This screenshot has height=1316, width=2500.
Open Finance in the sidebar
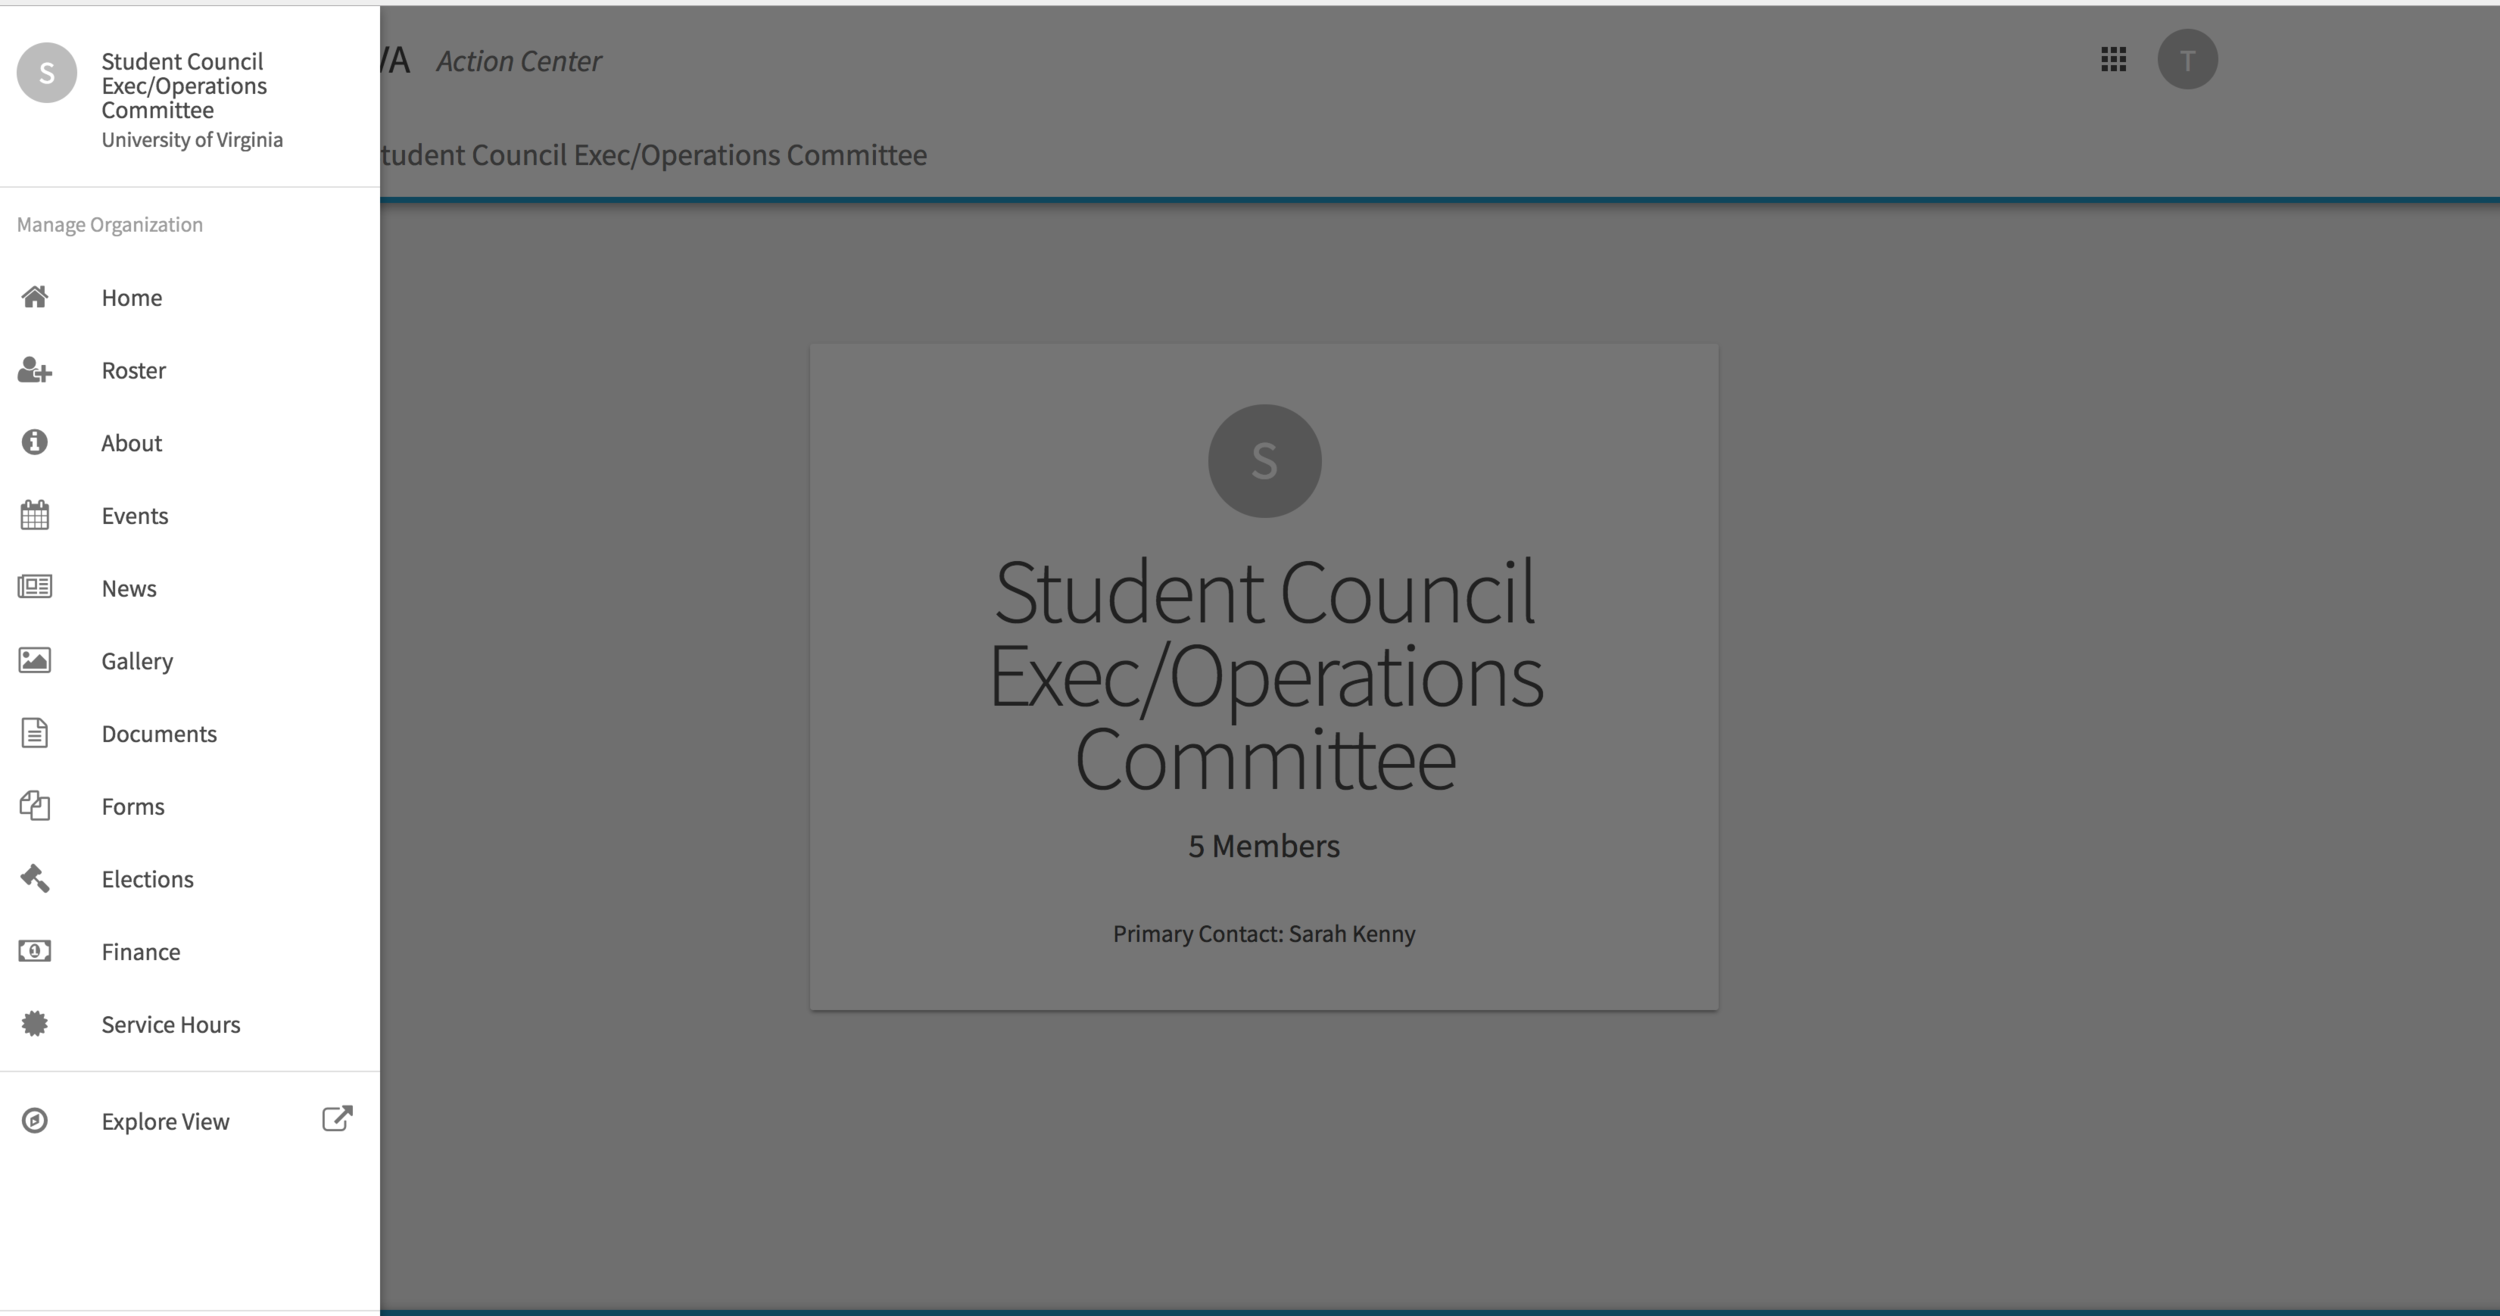190,951
